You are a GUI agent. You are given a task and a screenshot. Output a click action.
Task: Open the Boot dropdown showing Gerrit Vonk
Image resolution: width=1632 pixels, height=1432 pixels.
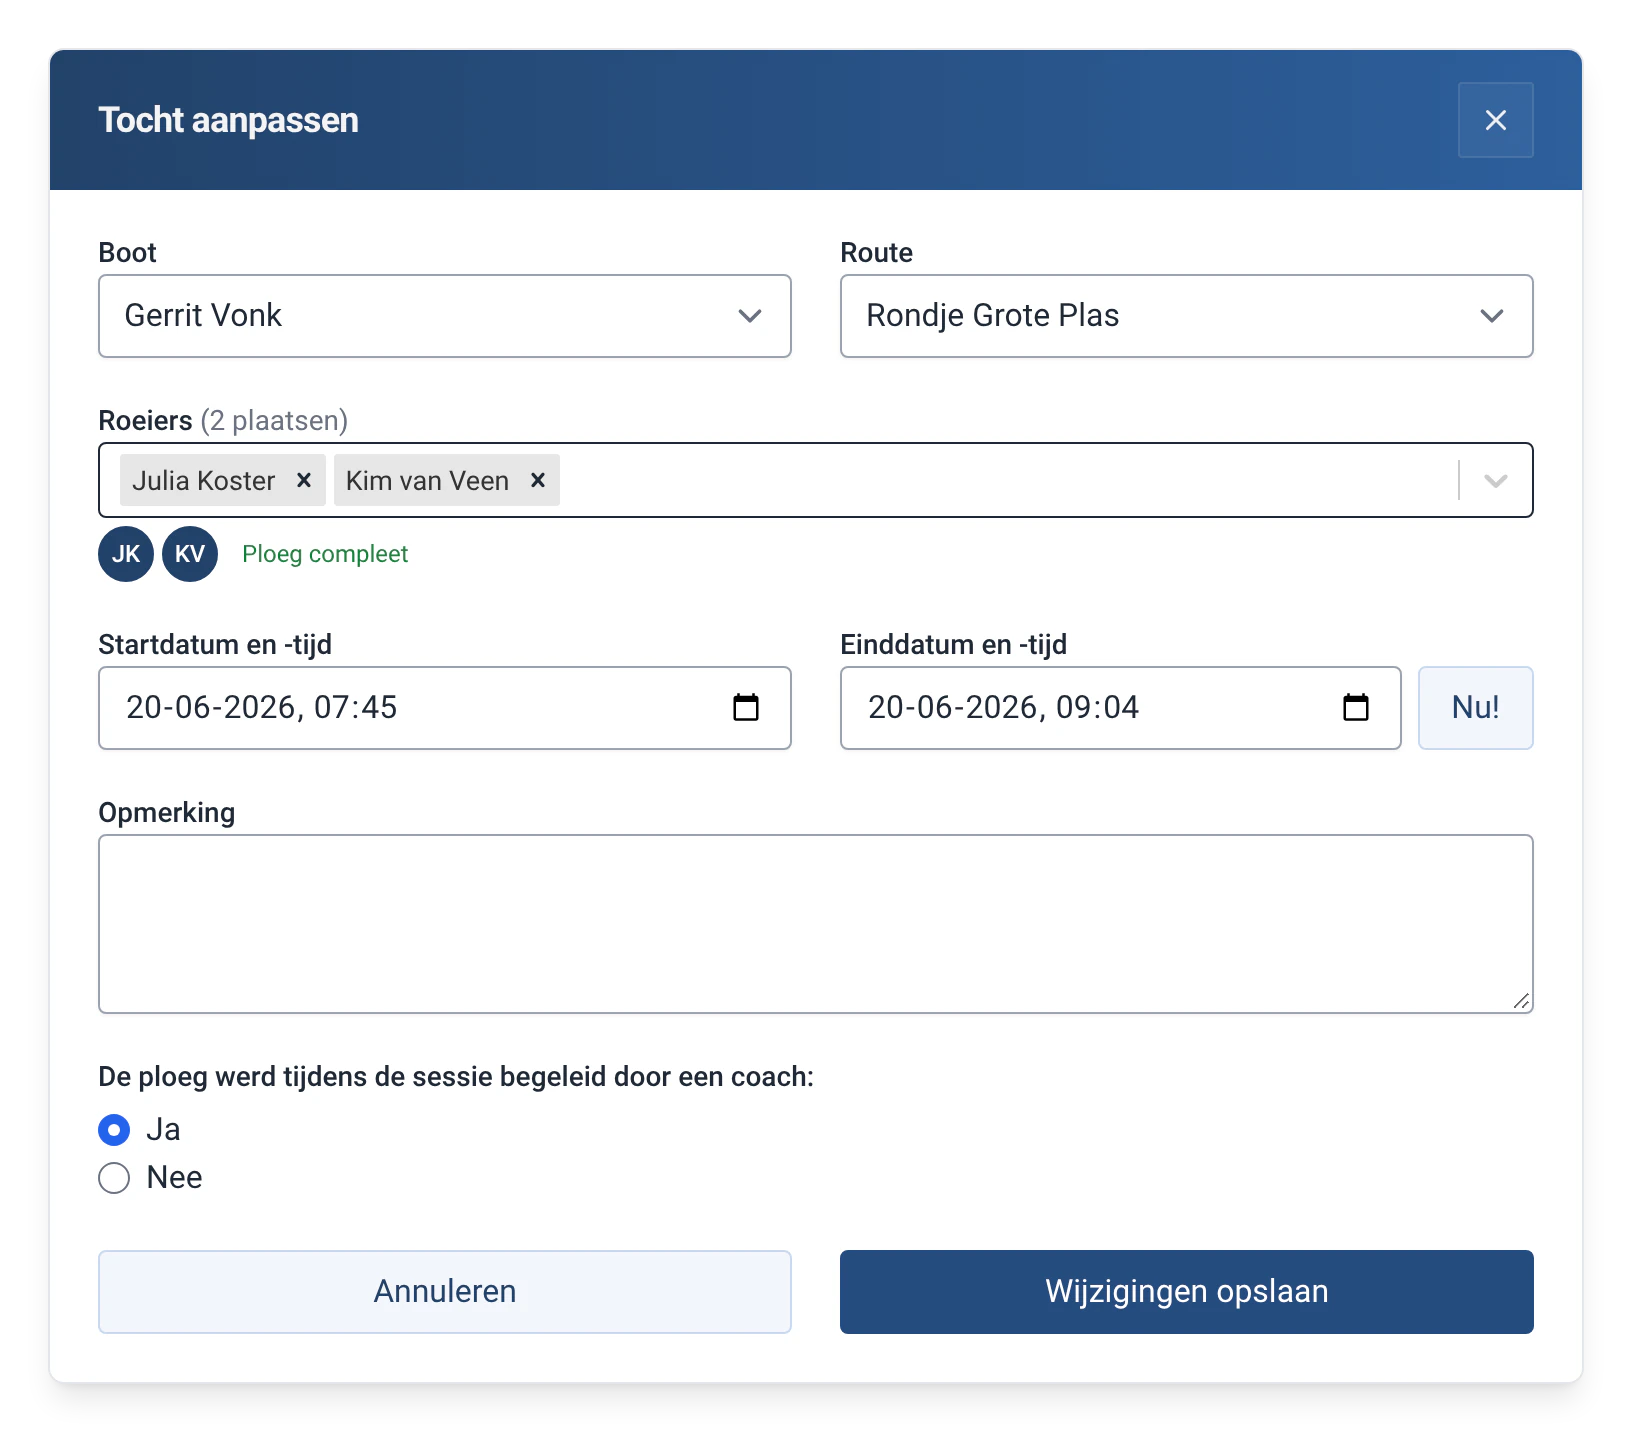[445, 316]
